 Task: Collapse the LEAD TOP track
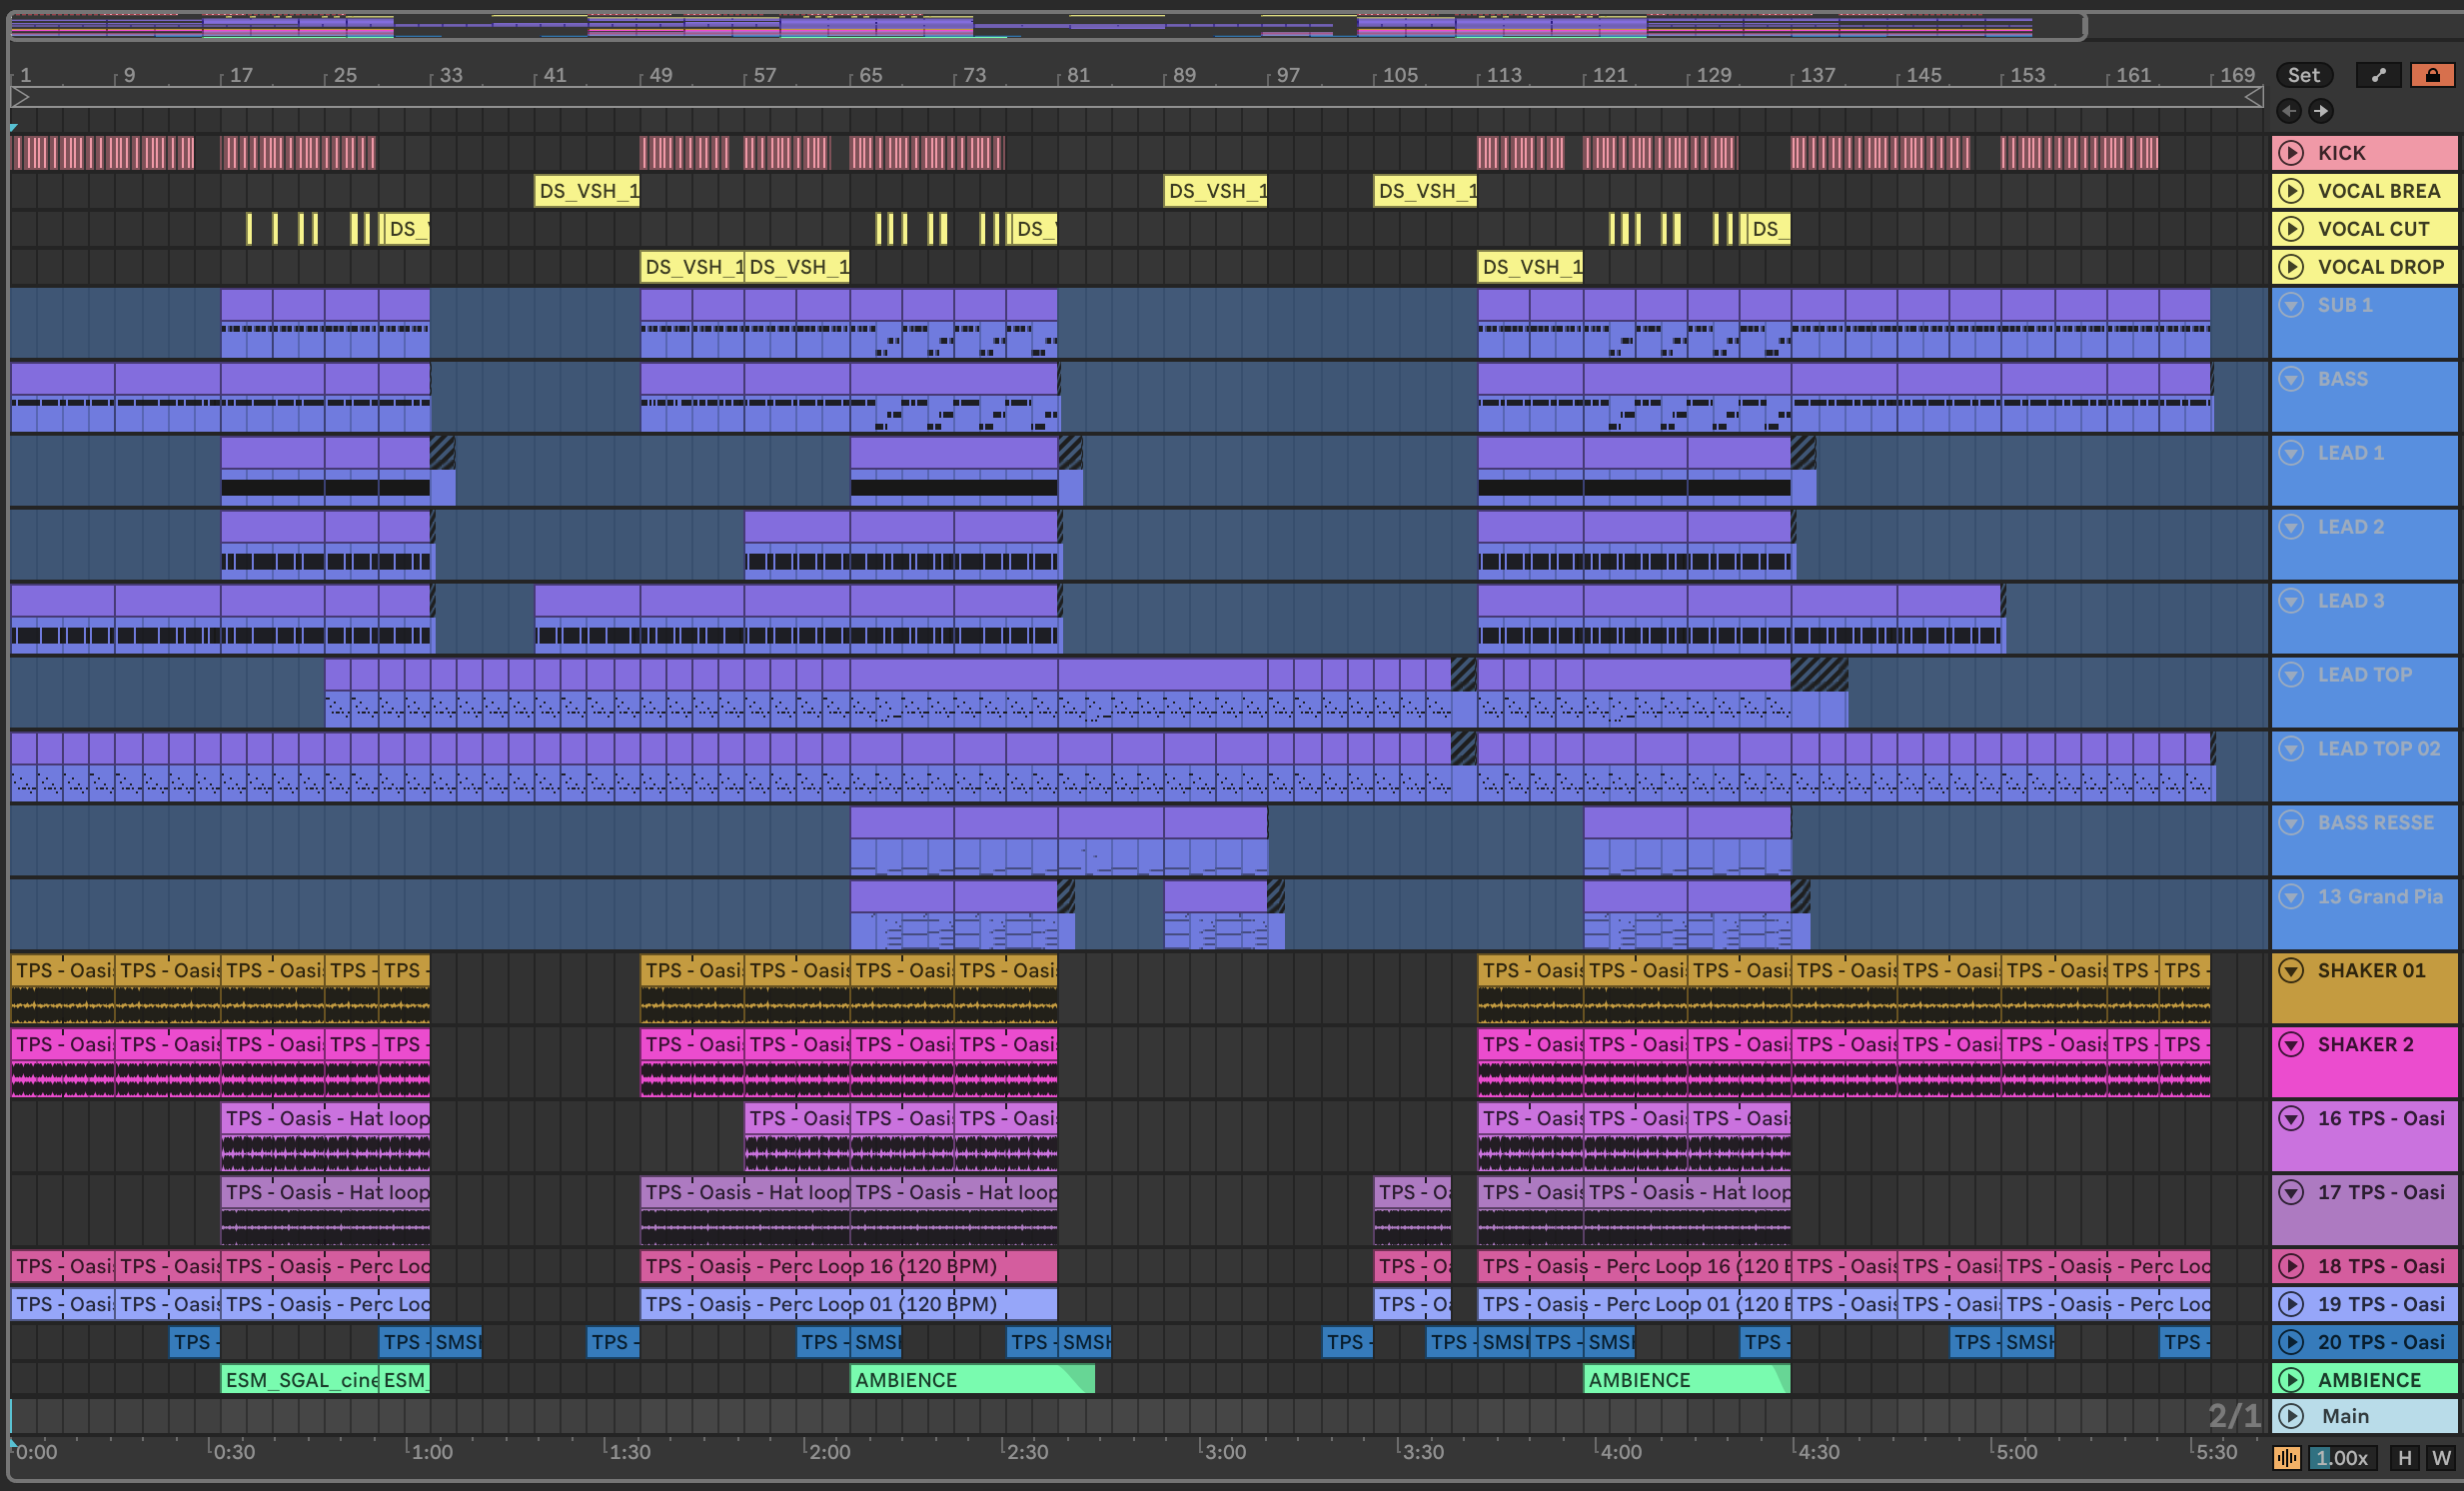tap(2291, 675)
